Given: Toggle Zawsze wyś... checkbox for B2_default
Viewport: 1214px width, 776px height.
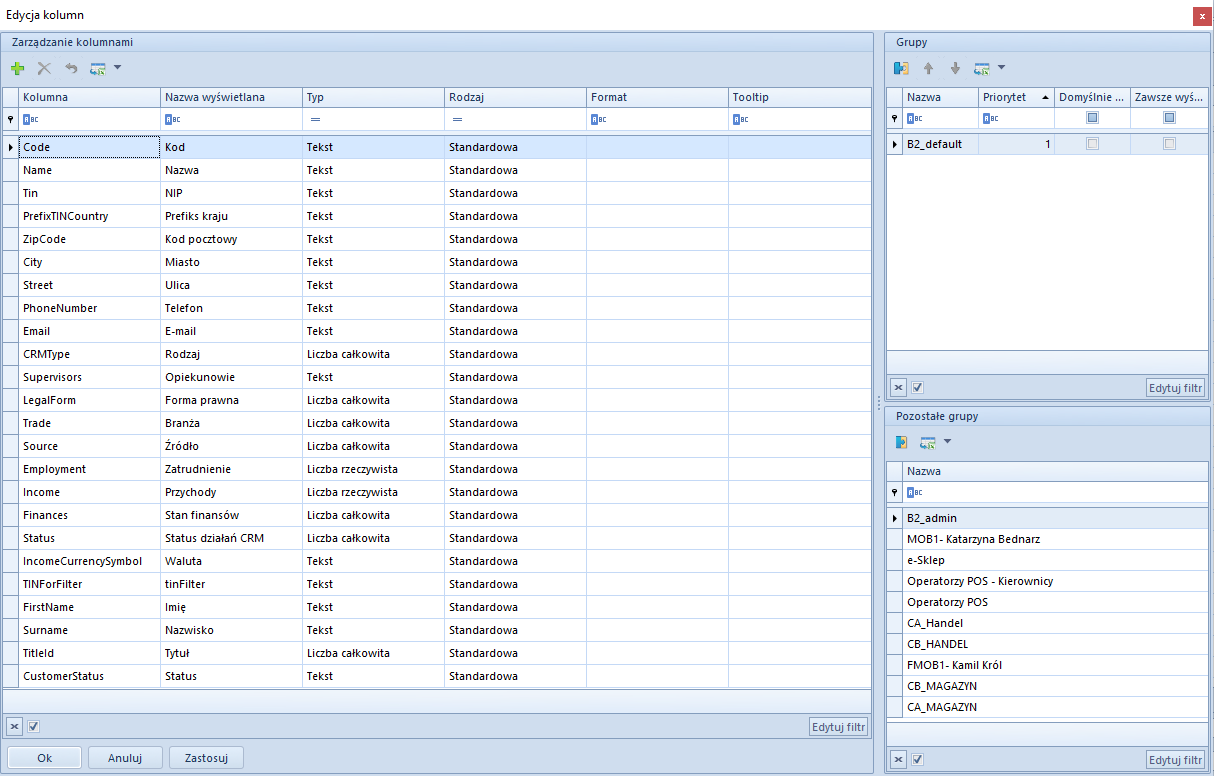Looking at the screenshot, I should 1169,144.
